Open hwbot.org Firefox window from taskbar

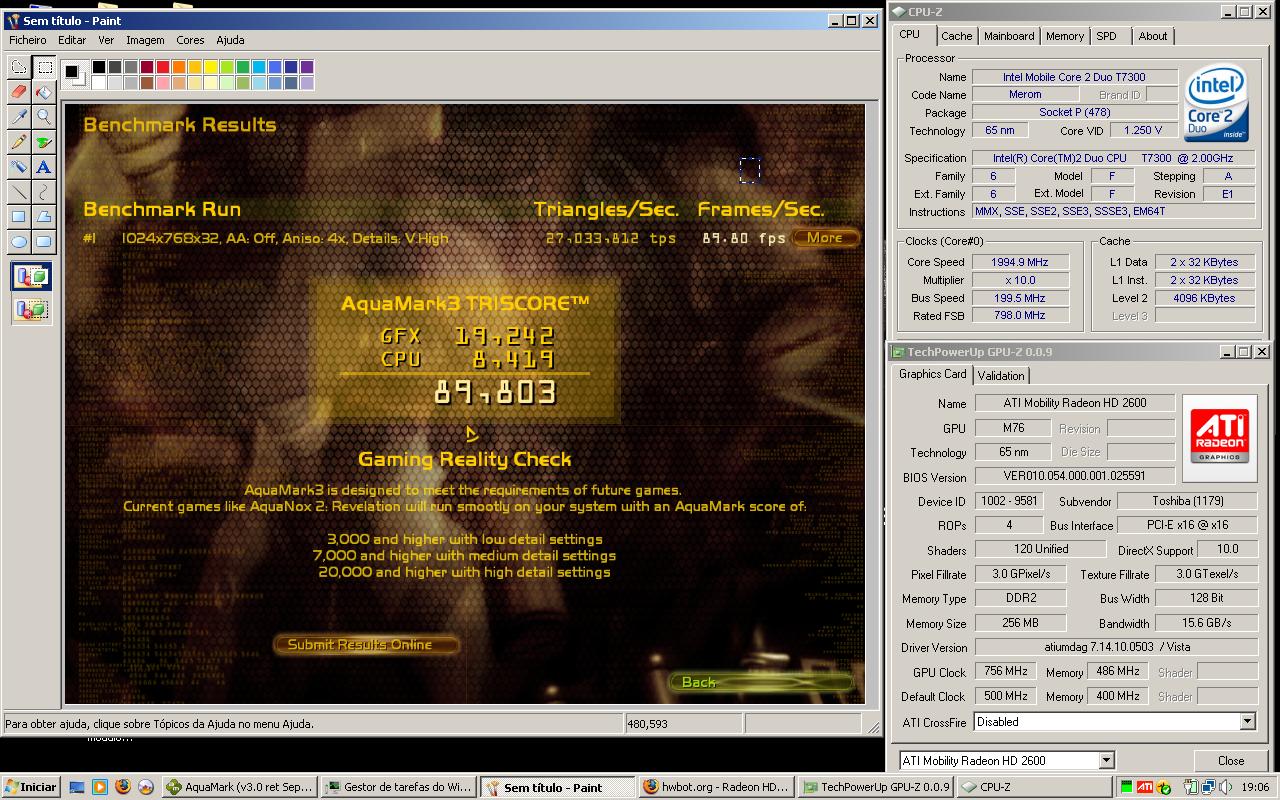click(x=716, y=787)
